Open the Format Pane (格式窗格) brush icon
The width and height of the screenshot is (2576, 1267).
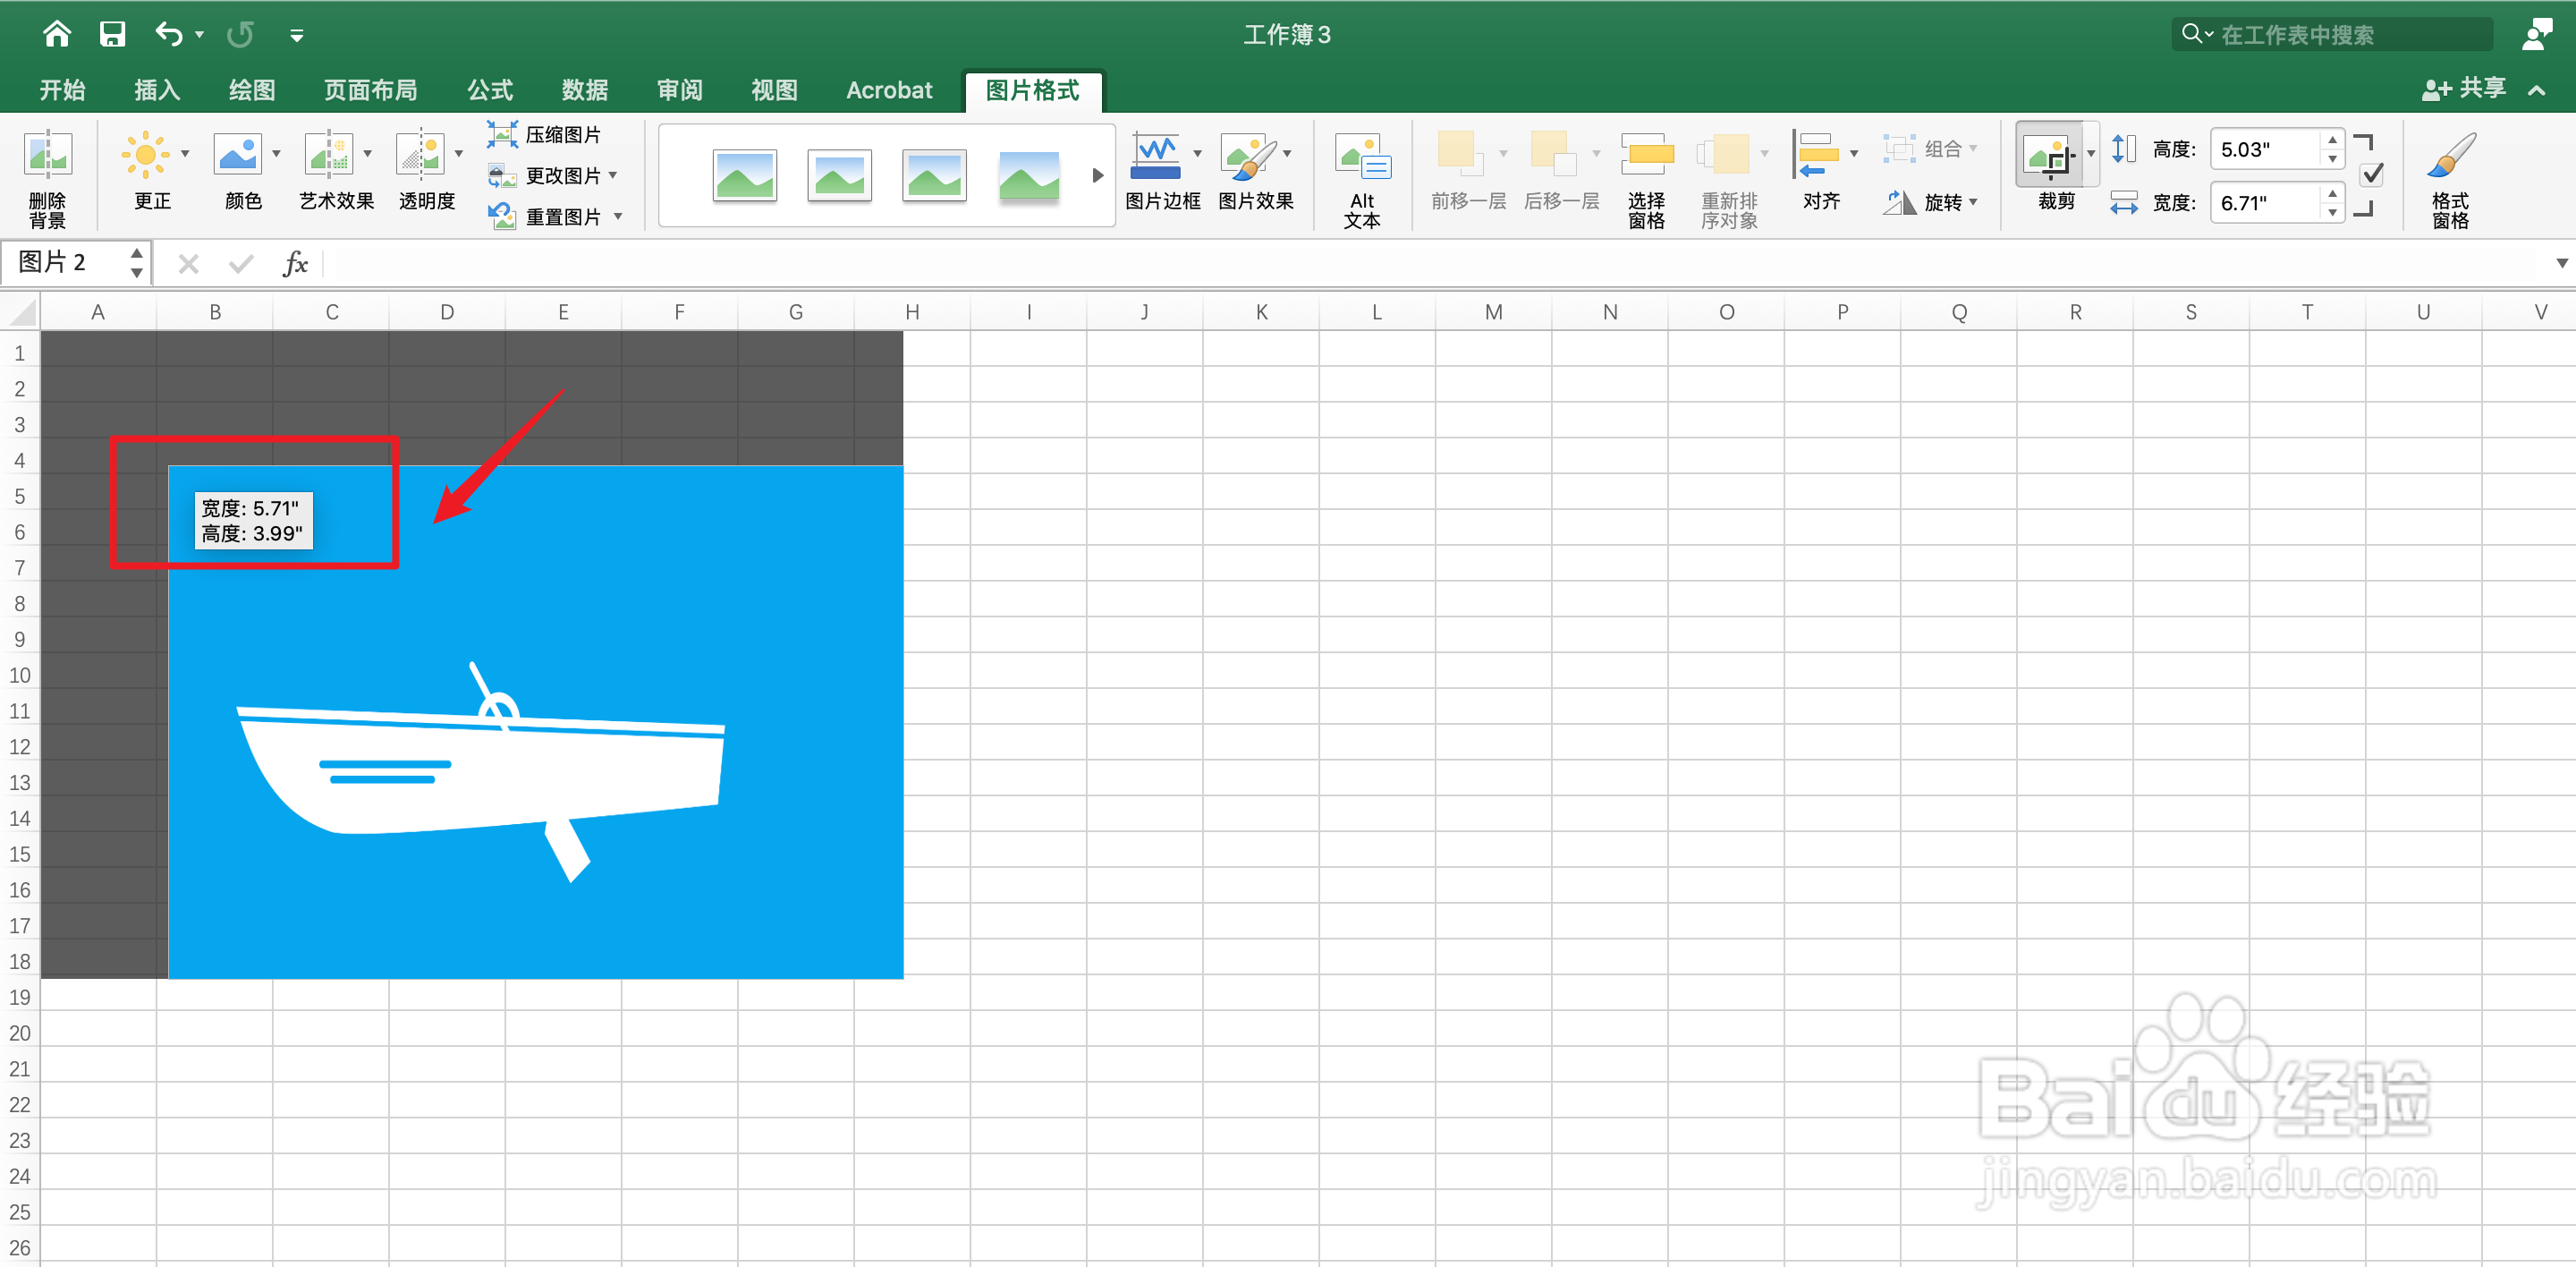tap(2450, 157)
